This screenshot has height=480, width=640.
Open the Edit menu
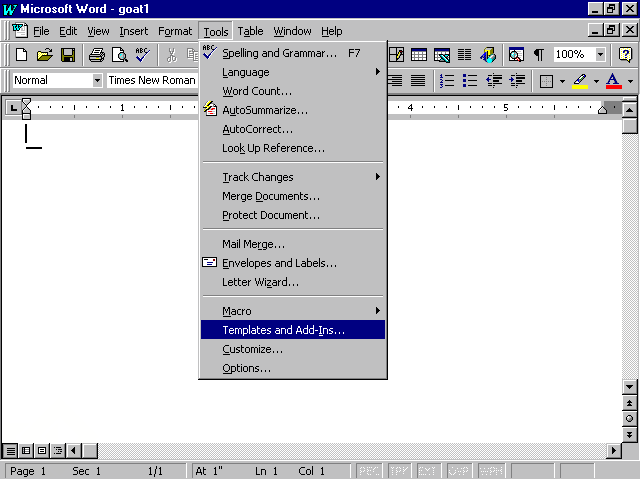point(68,31)
